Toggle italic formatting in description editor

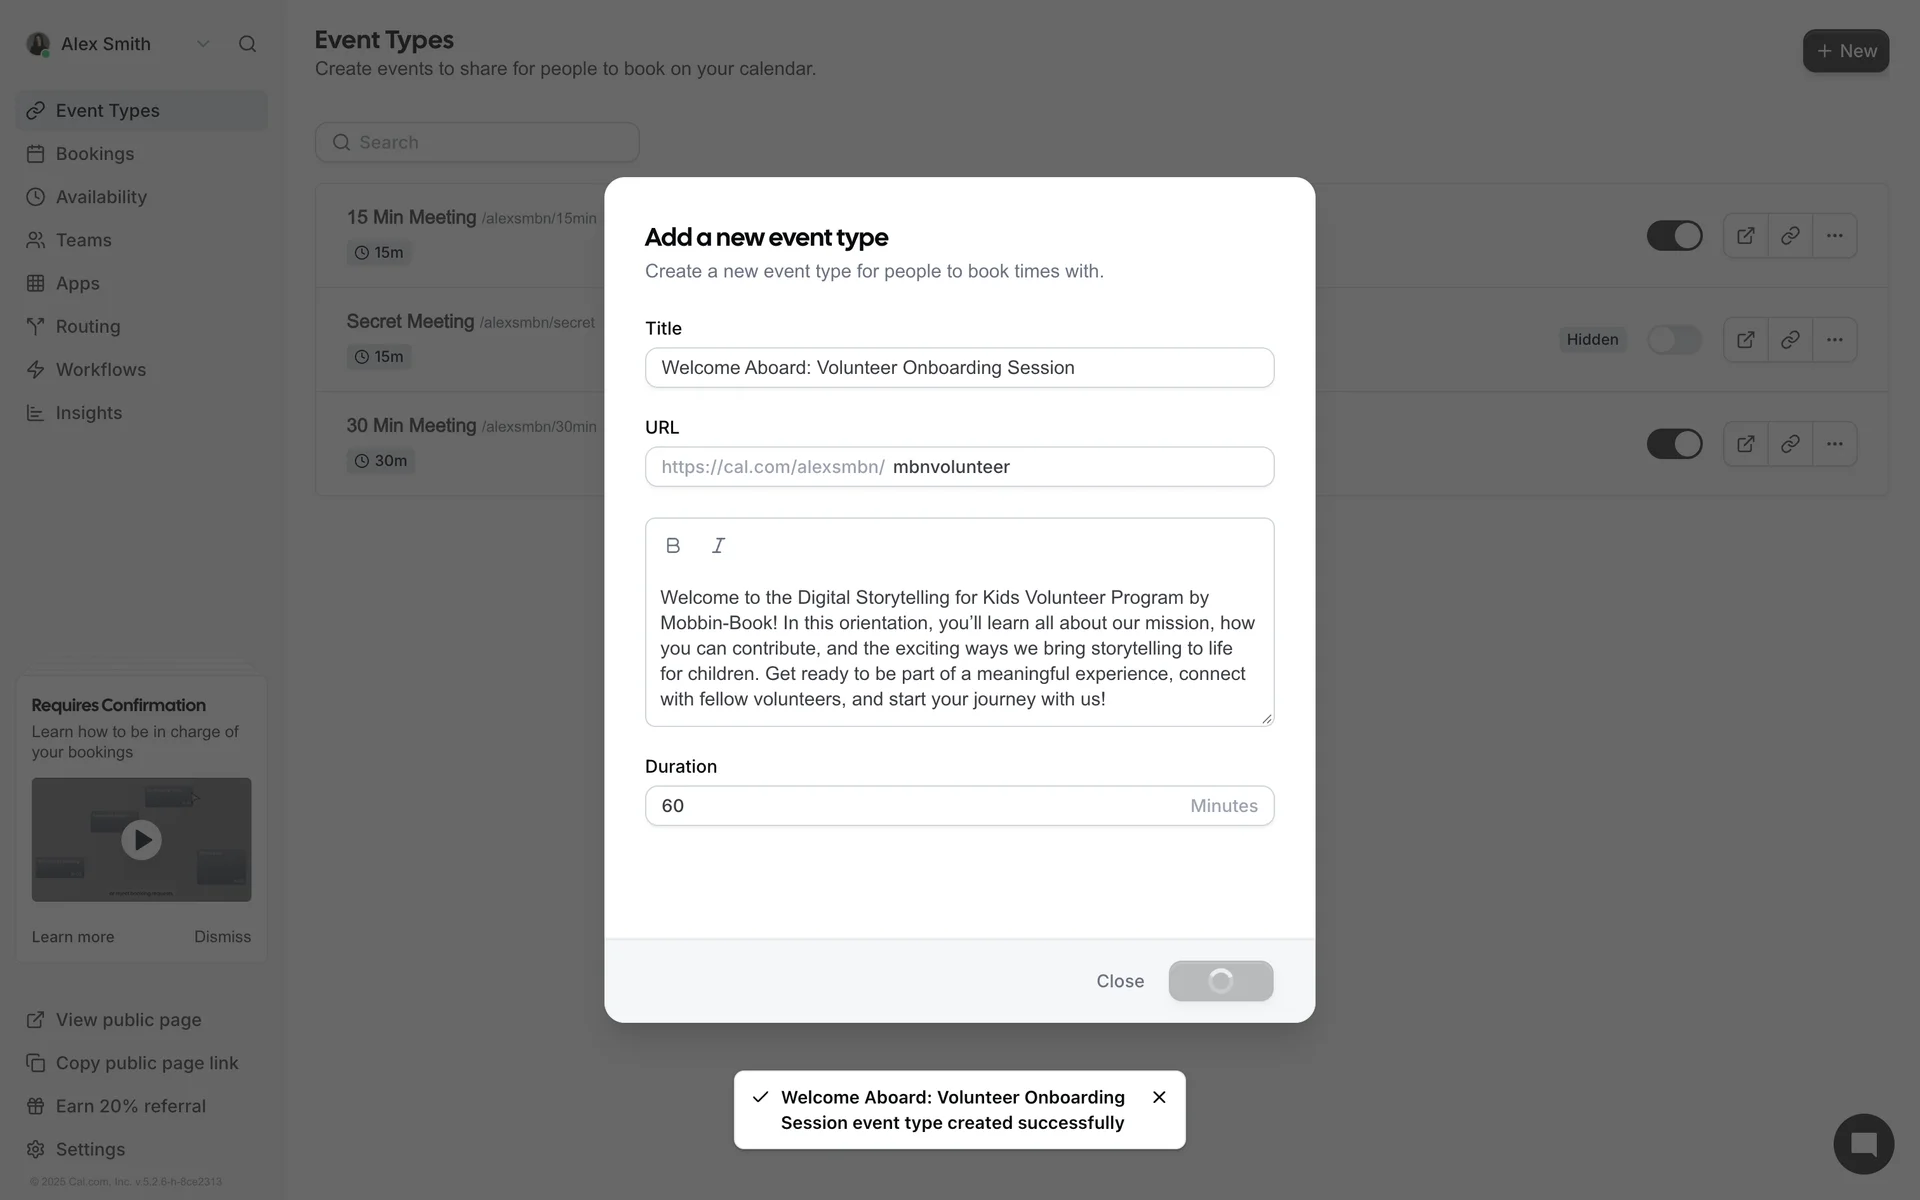pyautogui.click(x=718, y=545)
